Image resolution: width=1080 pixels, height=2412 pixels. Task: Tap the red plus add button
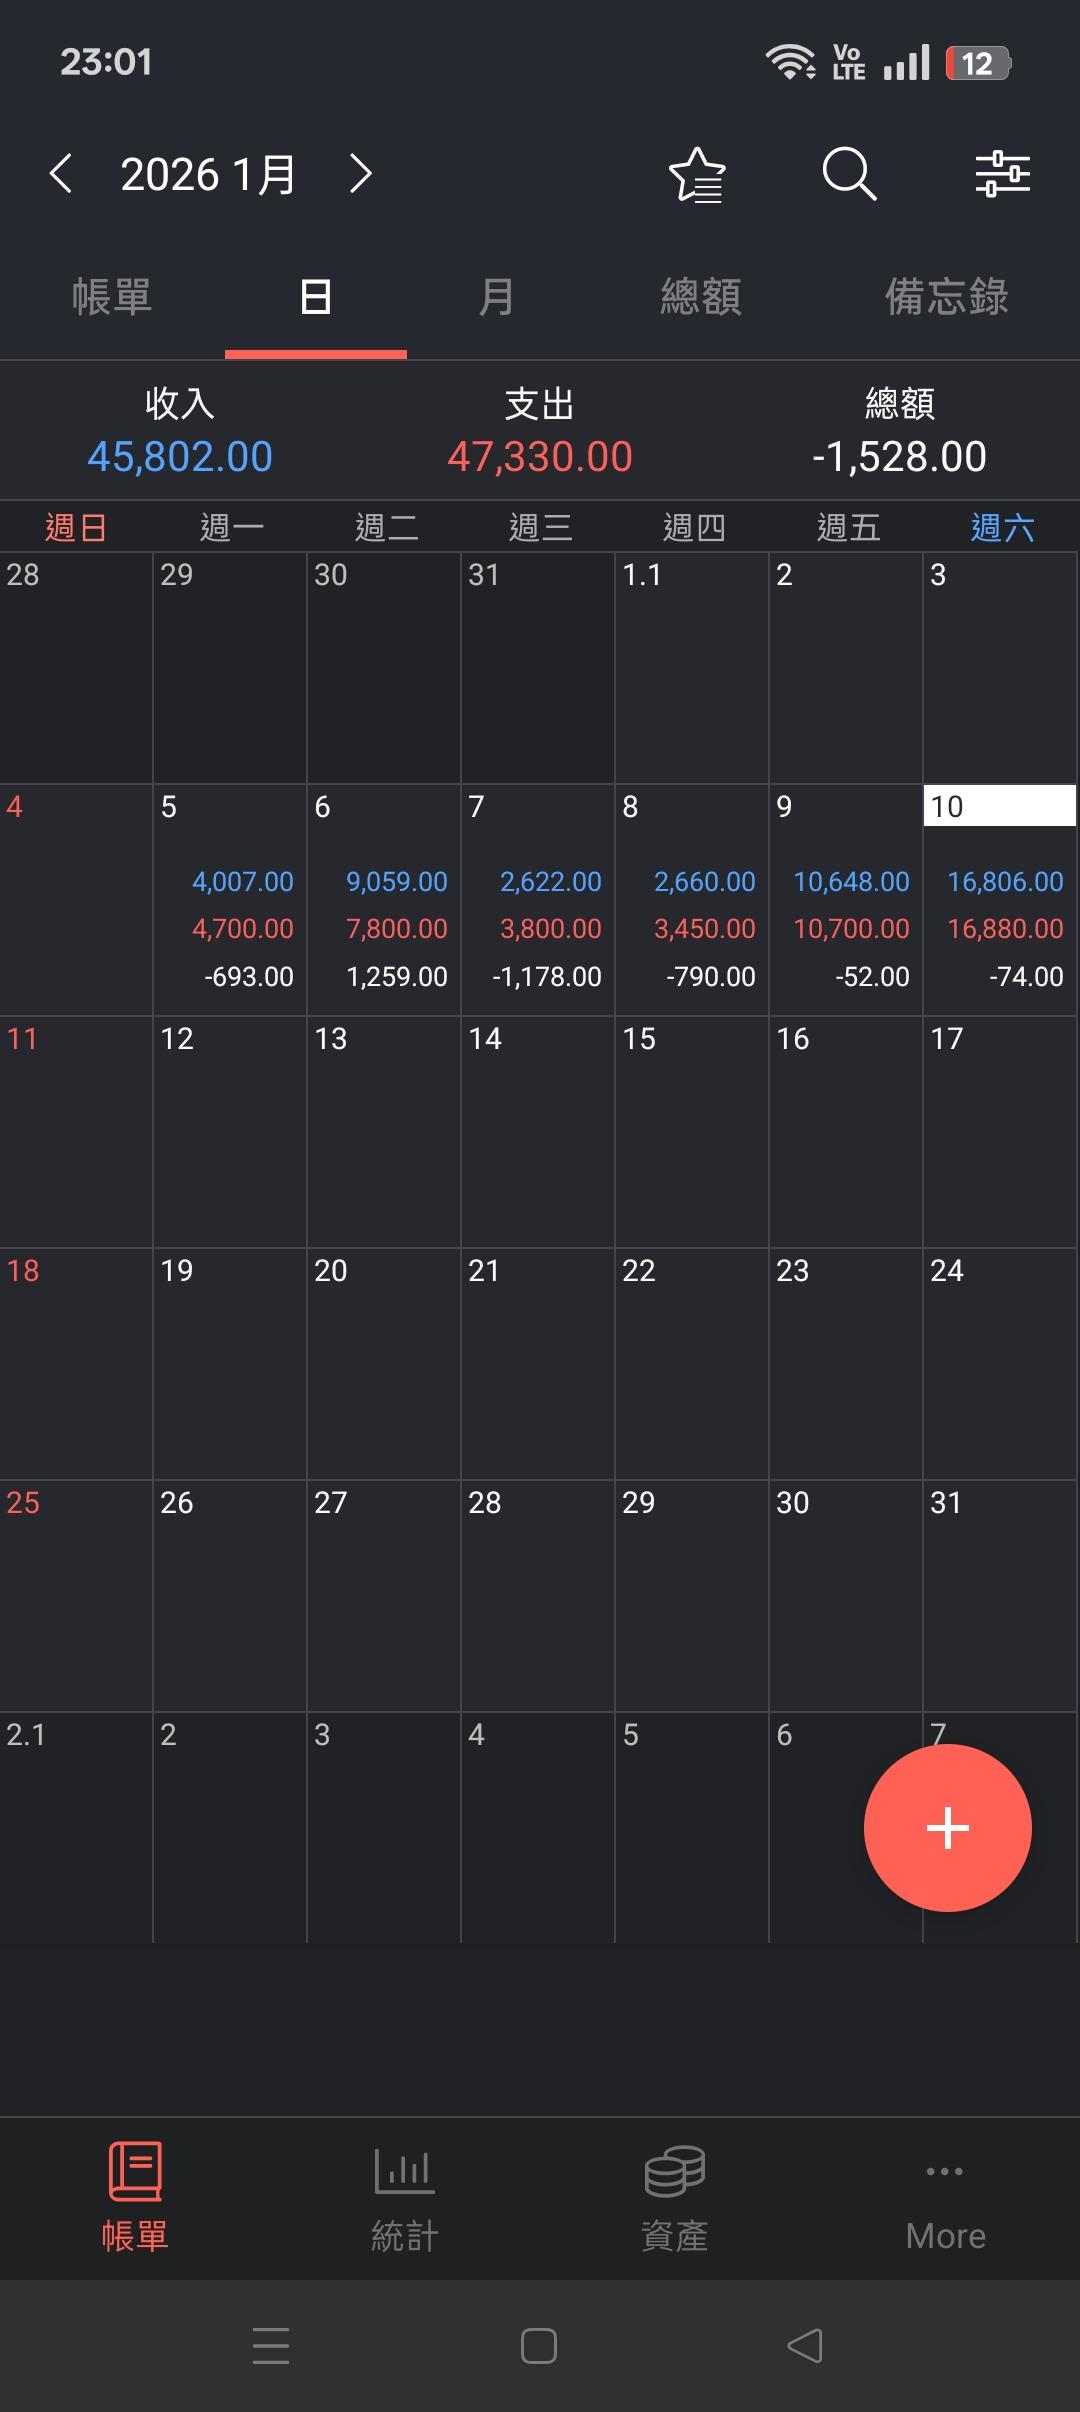(x=947, y=1828)
